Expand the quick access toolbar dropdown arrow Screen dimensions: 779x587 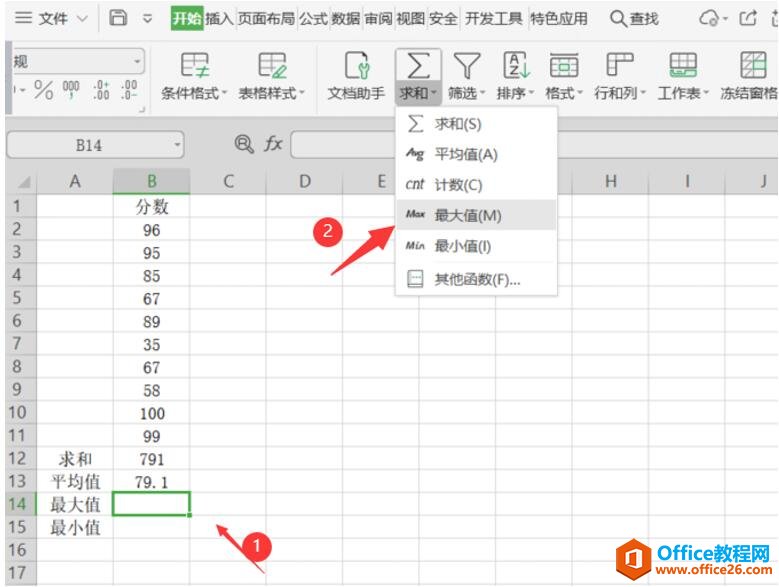(x=148, y=19)
